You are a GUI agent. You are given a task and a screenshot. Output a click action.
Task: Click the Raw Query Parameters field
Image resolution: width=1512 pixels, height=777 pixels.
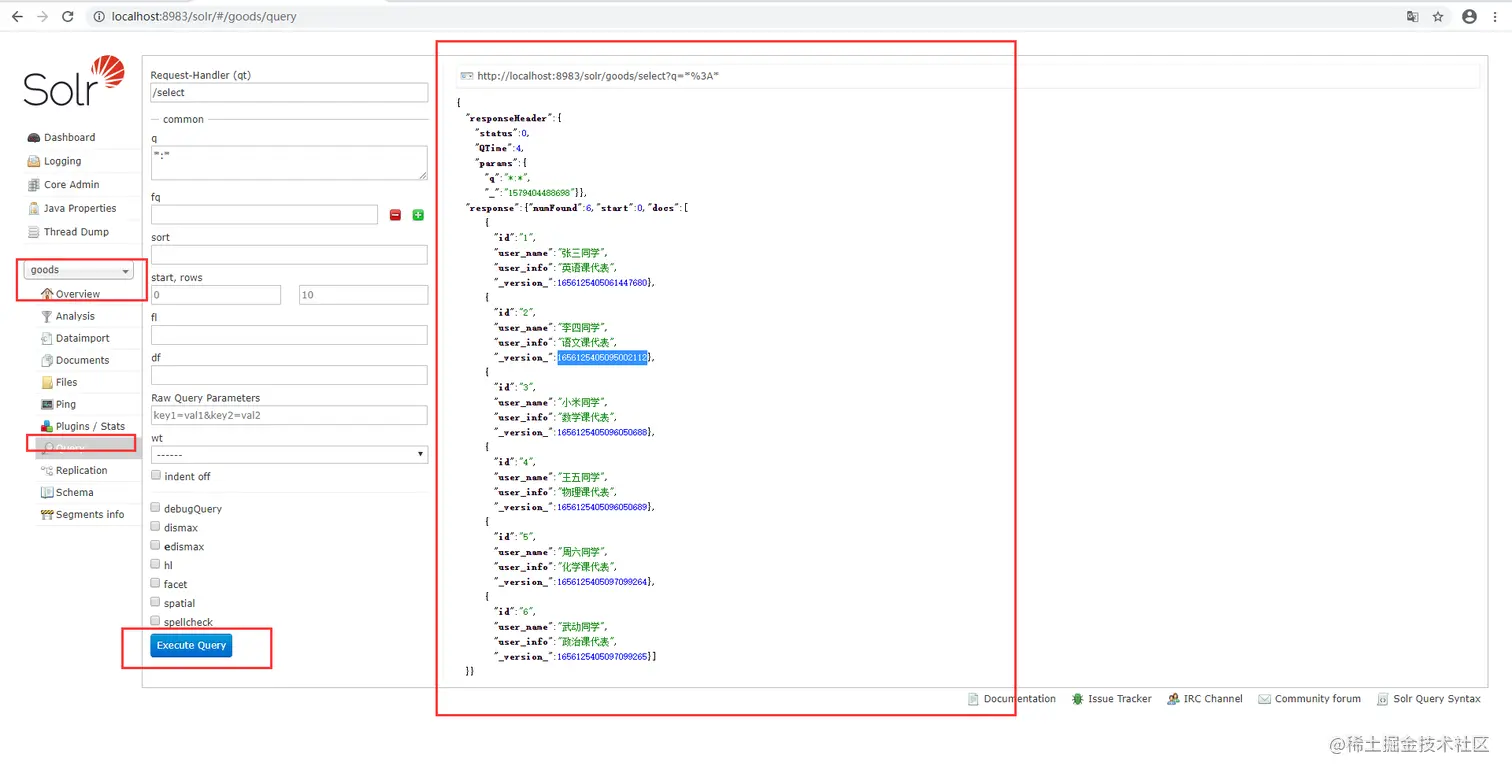point(289,415)
